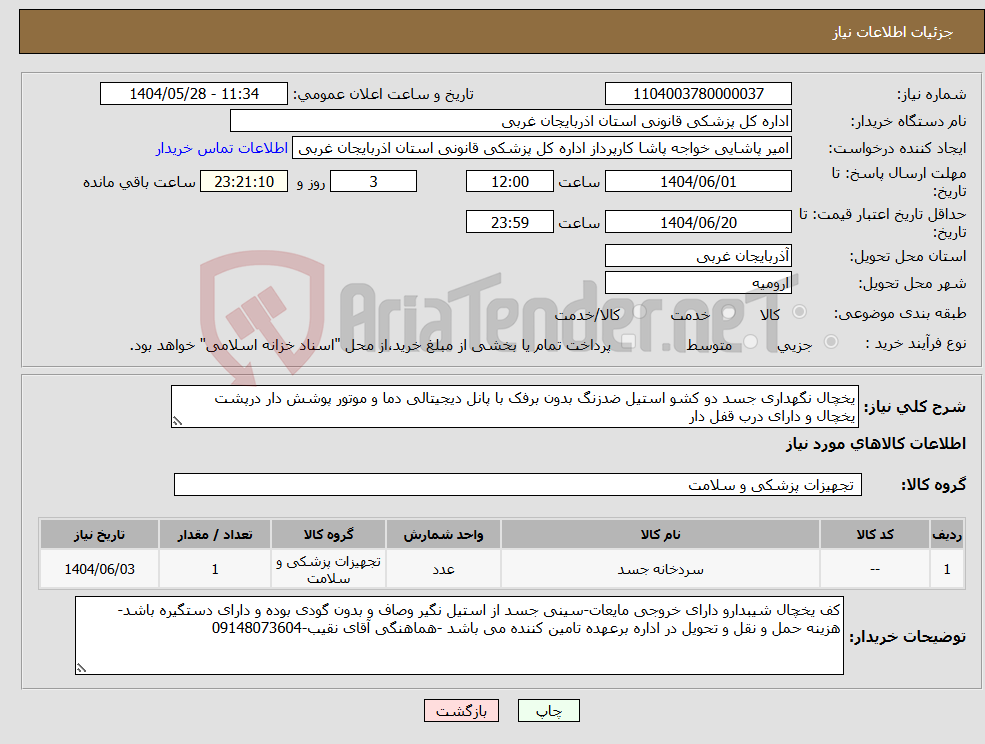Click the واحد شمارش column header
The width and height of the screenshot is (985, 744).
coord(444,534)
